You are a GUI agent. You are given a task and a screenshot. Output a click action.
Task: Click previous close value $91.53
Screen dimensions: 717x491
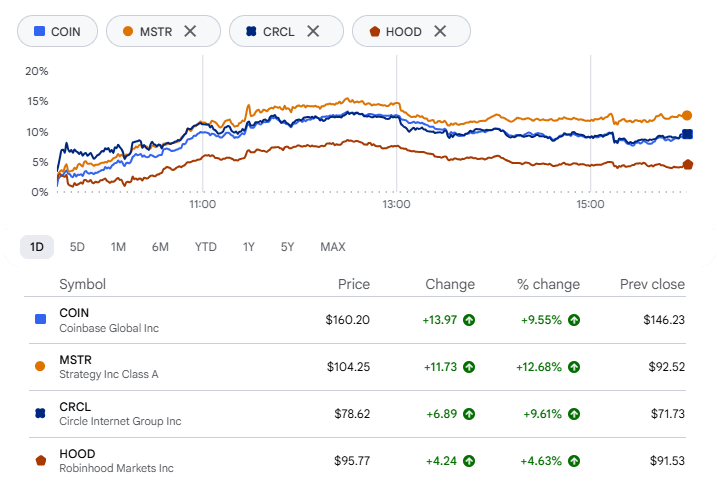[667, 461]
